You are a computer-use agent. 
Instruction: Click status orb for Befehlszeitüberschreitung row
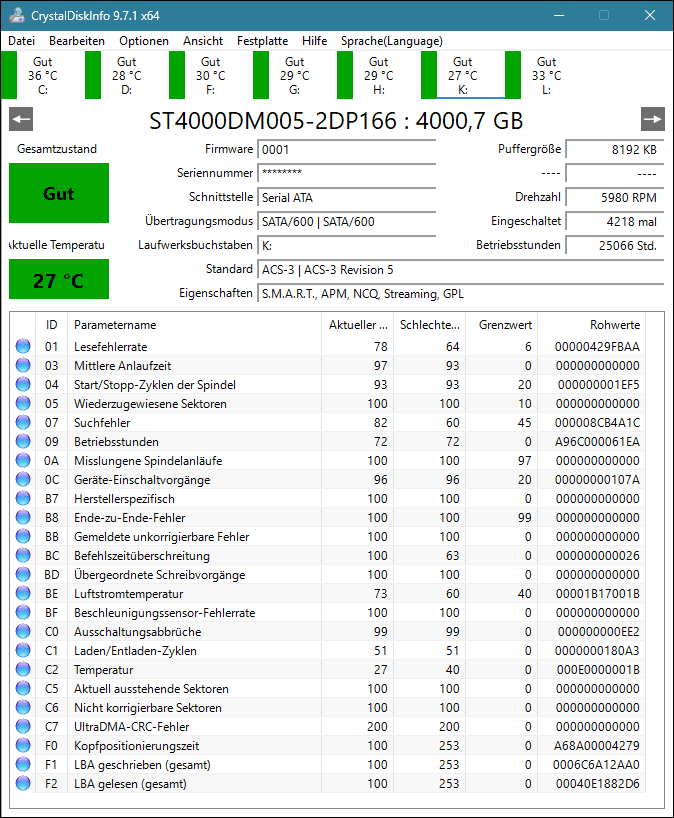pos(23,555)
